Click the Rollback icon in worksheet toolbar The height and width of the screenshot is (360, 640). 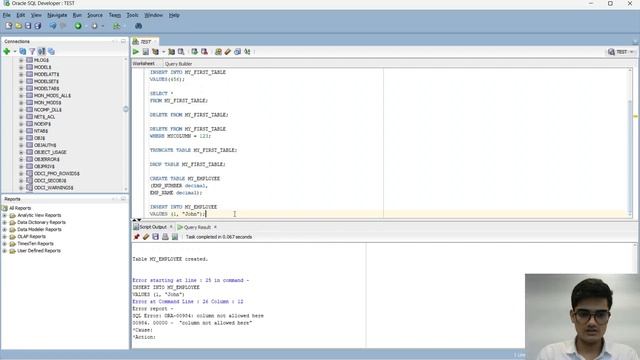point(204,52)
